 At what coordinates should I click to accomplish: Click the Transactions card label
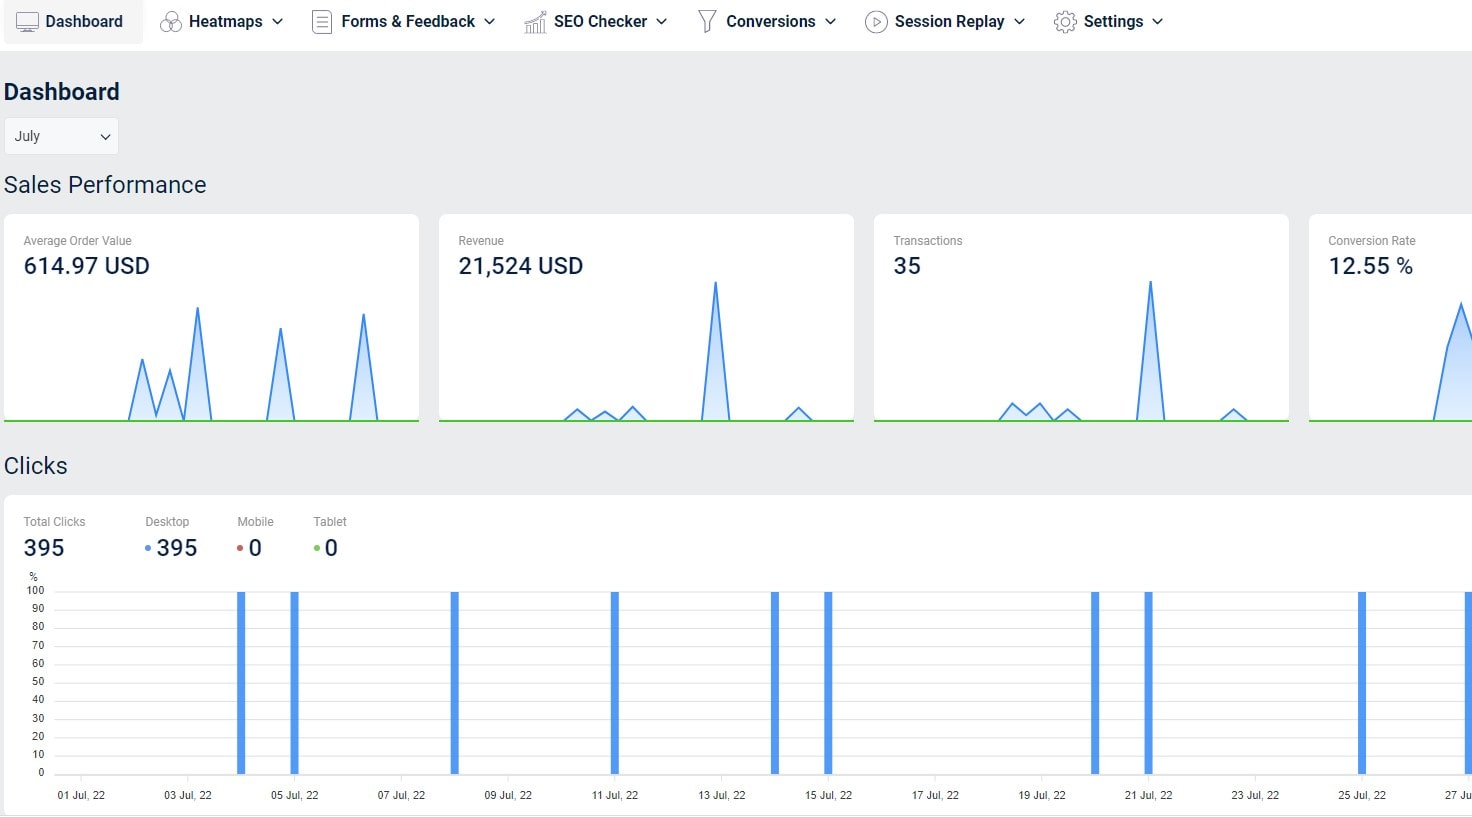928,241
